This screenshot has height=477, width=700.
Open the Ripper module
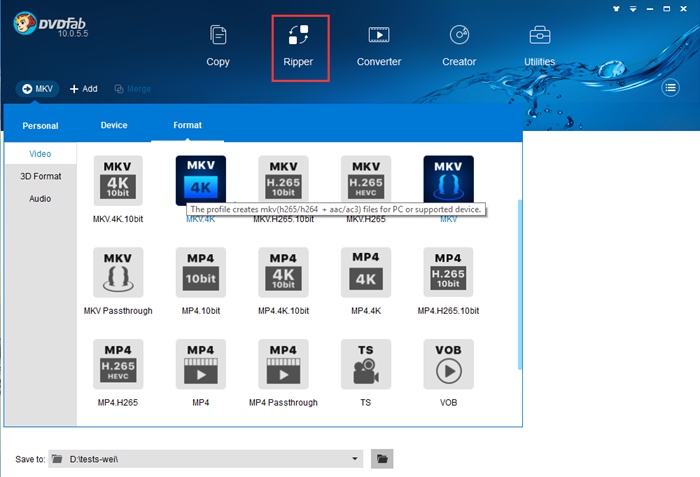(x=298, y=46)
